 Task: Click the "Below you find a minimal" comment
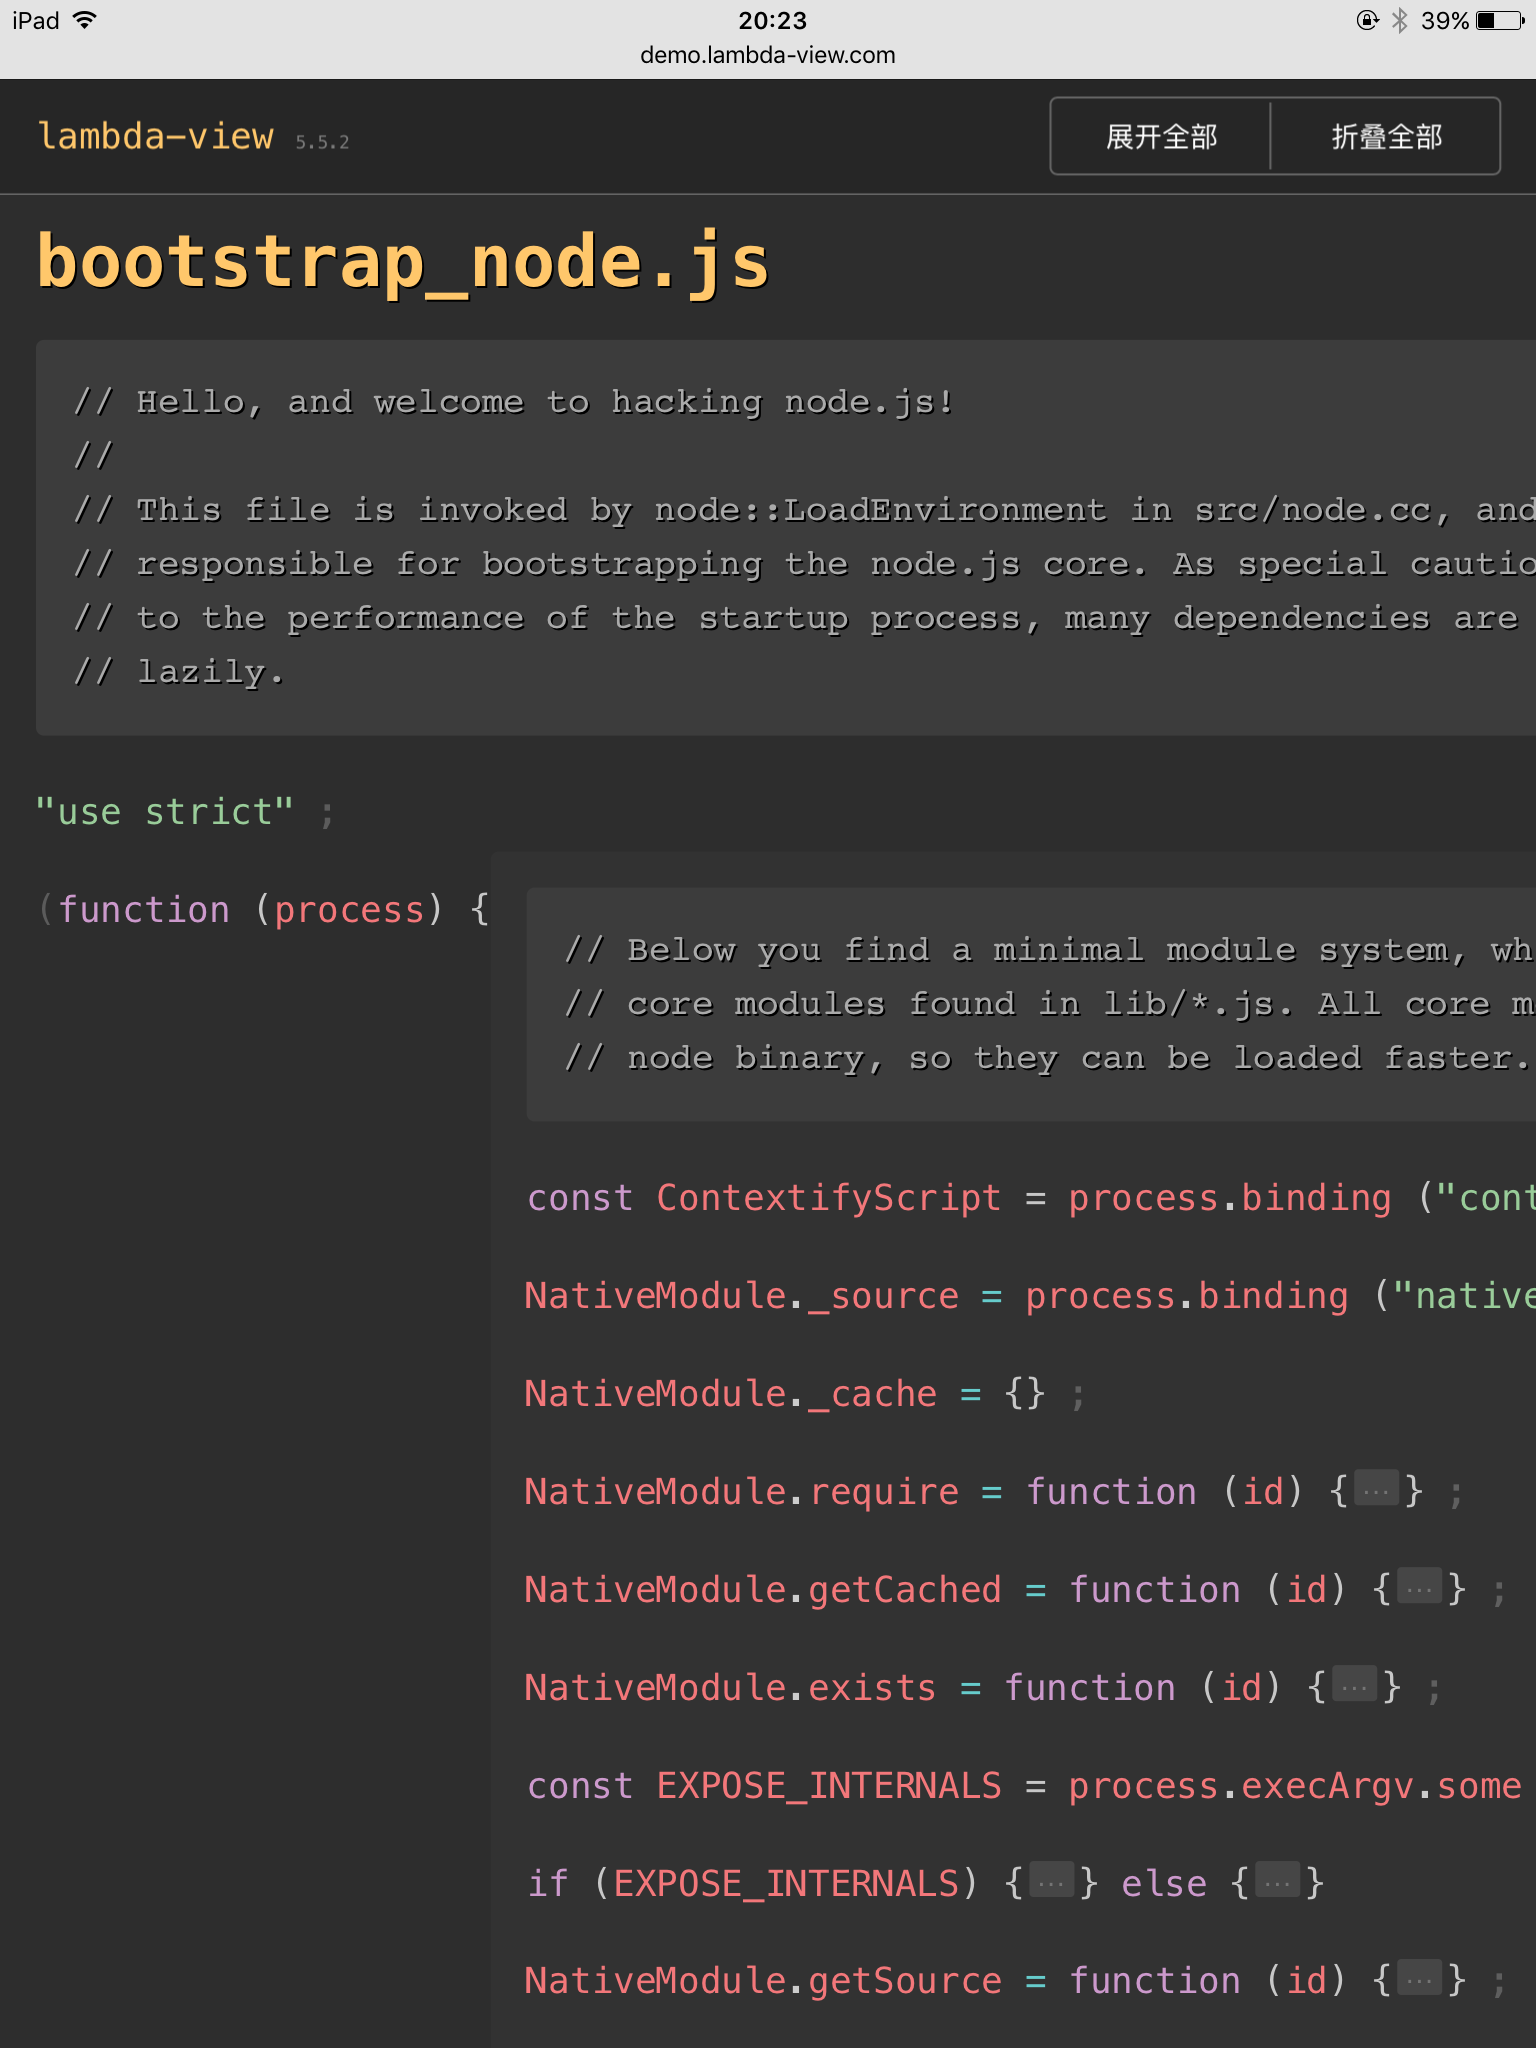coord(1049,950)
